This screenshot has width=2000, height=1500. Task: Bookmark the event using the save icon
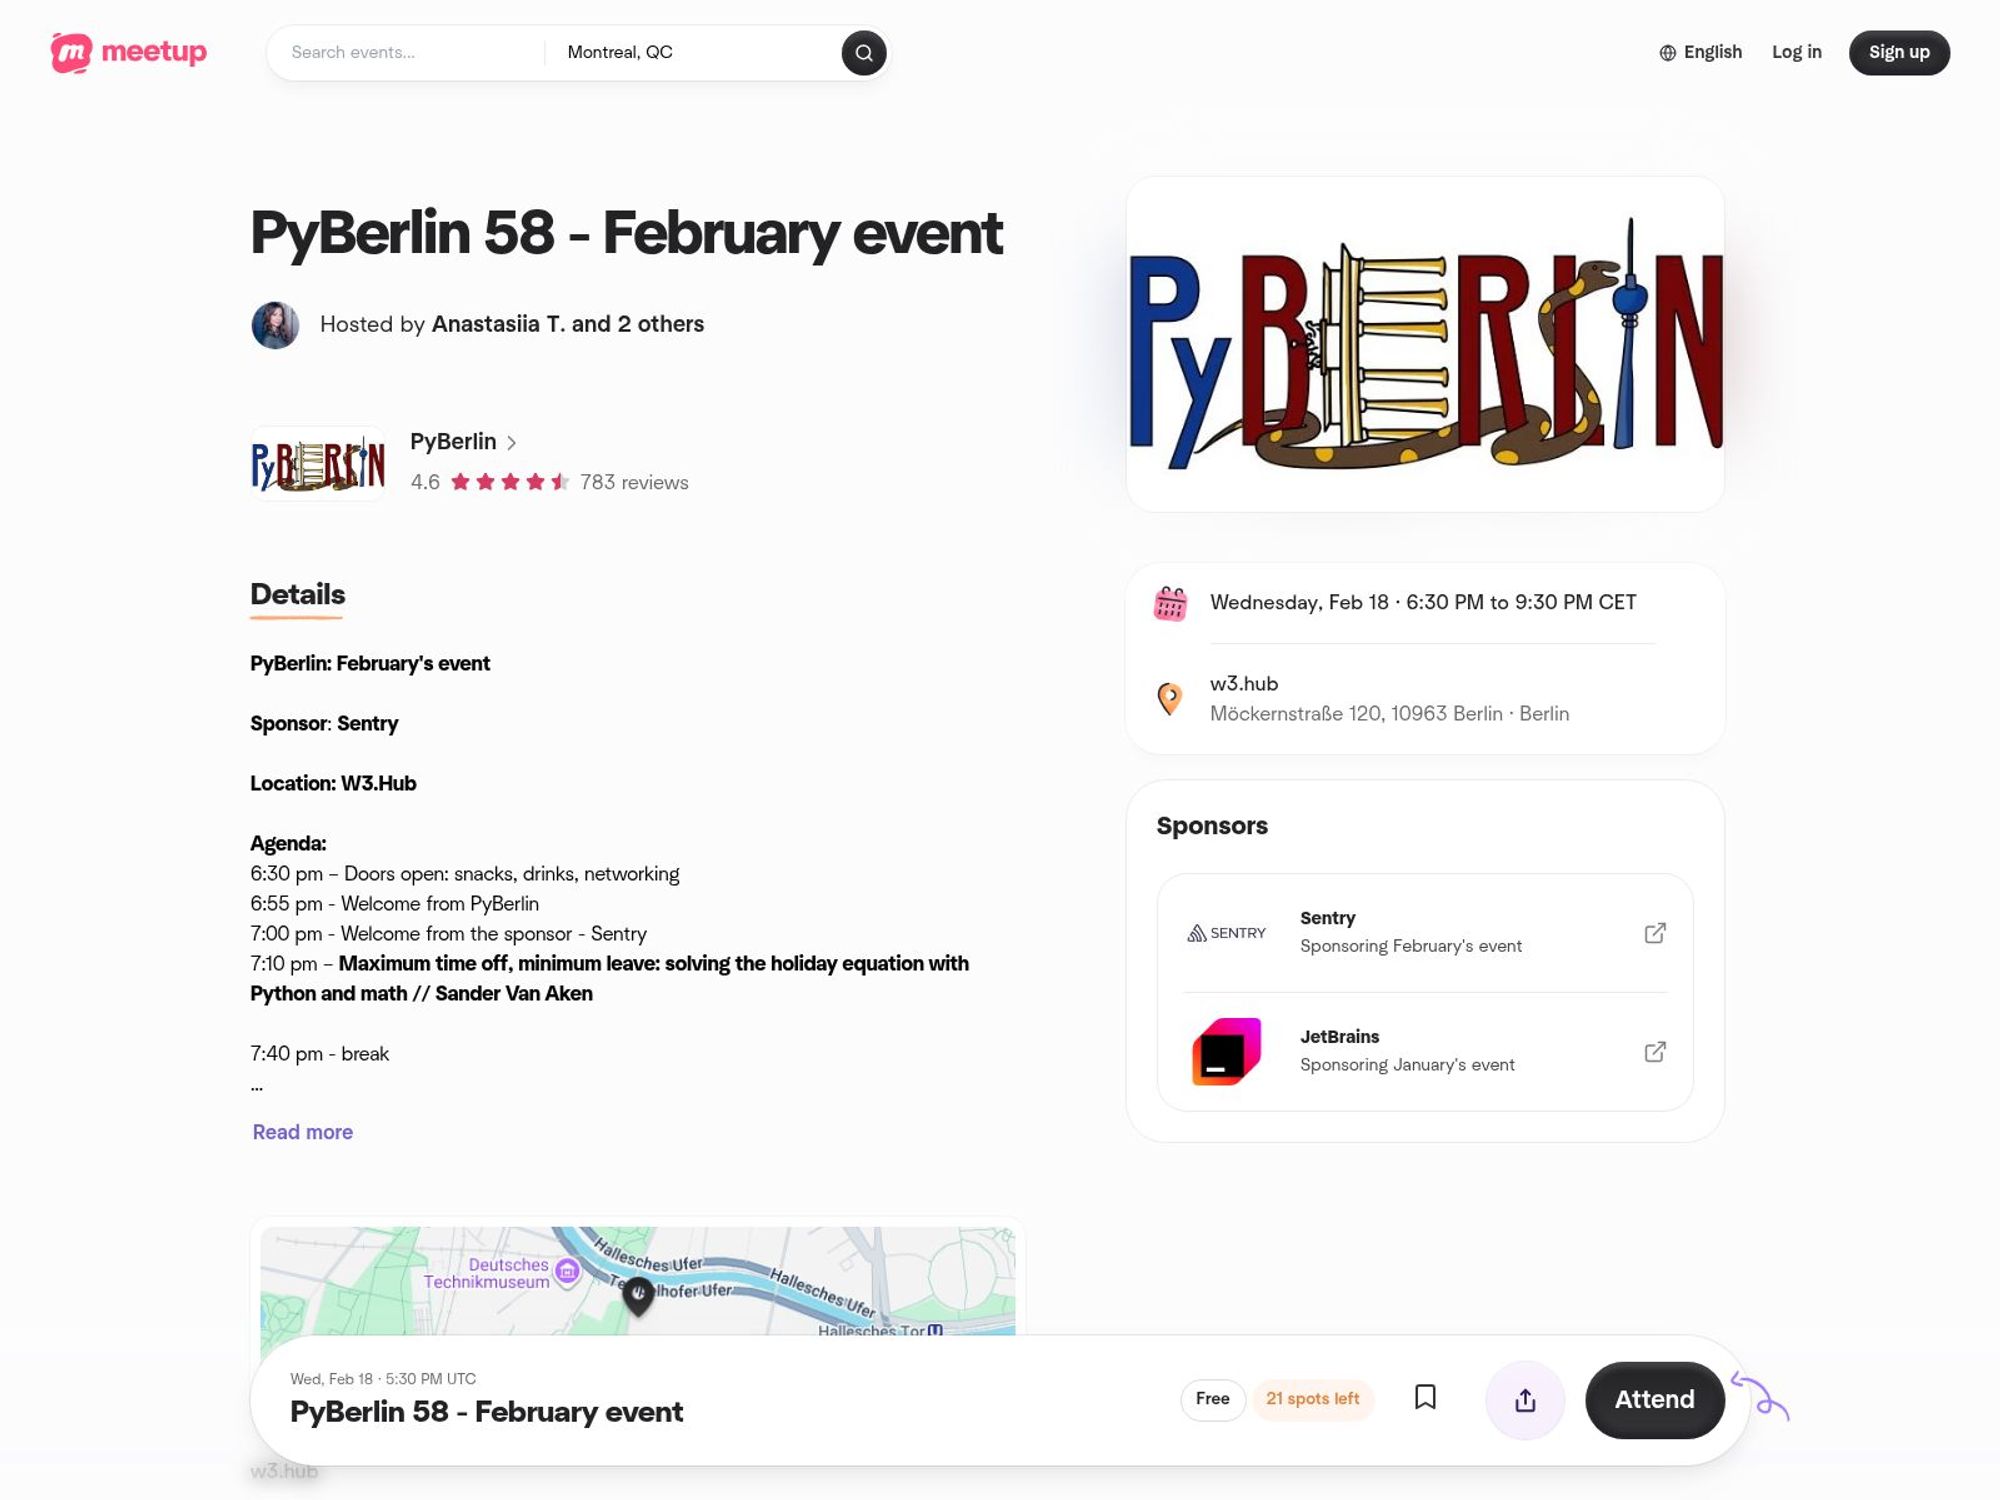pyautogui.click(x=1426, y=1399)
